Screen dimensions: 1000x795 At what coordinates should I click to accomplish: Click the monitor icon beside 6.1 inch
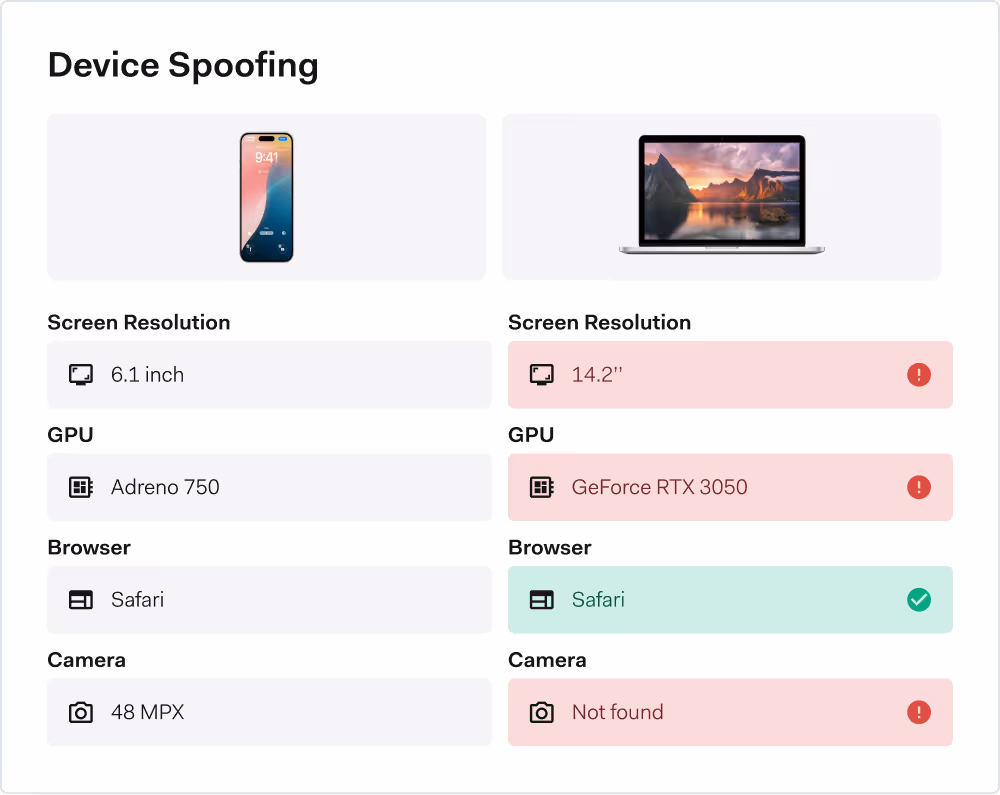point(80,375)
